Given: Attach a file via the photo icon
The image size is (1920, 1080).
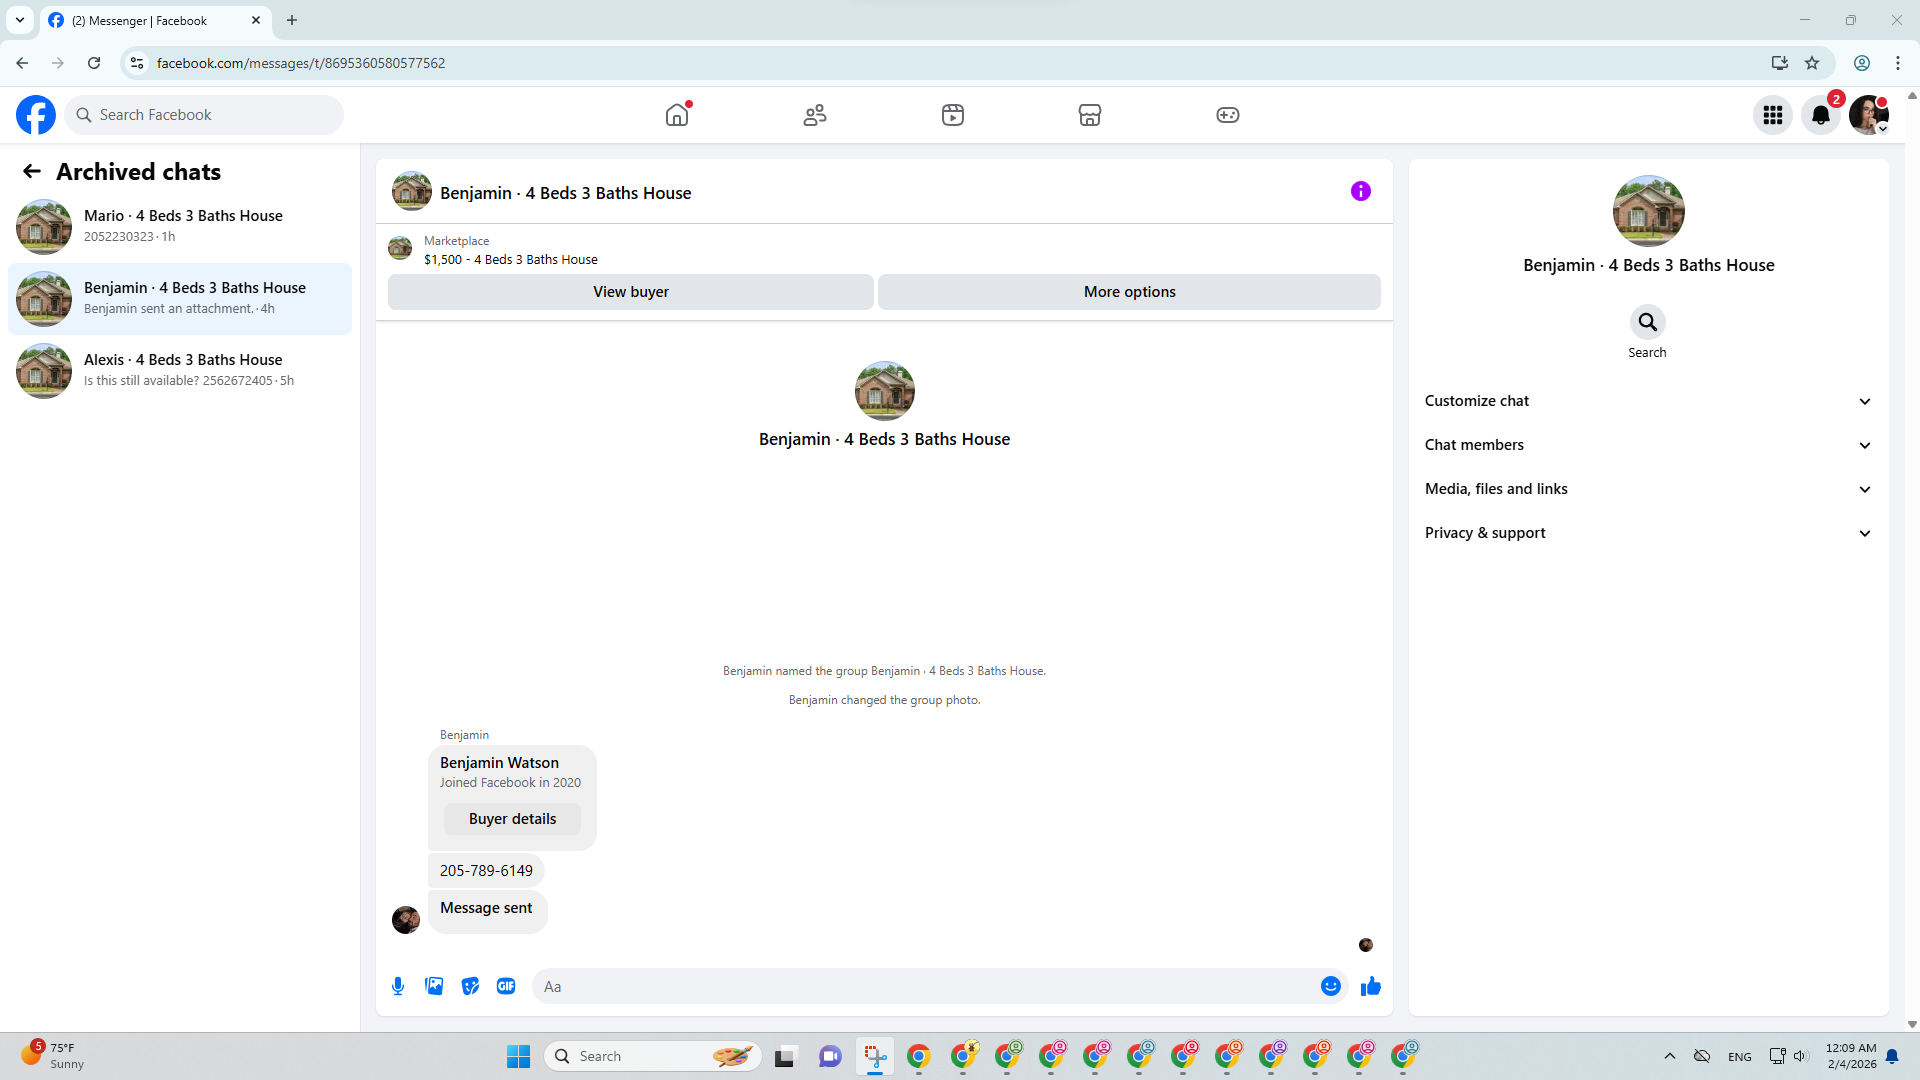Looking at the screenshot, I should 434,986.
